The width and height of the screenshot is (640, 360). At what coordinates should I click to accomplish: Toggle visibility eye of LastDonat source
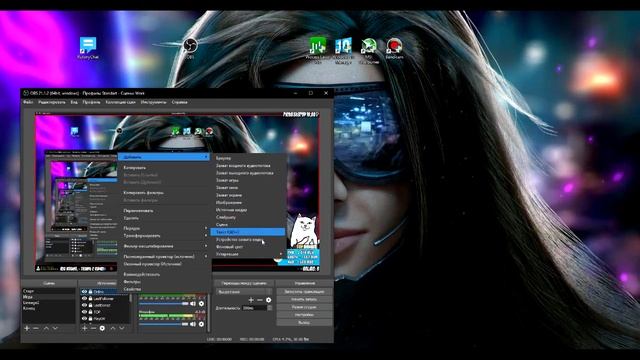pos(84,305)
